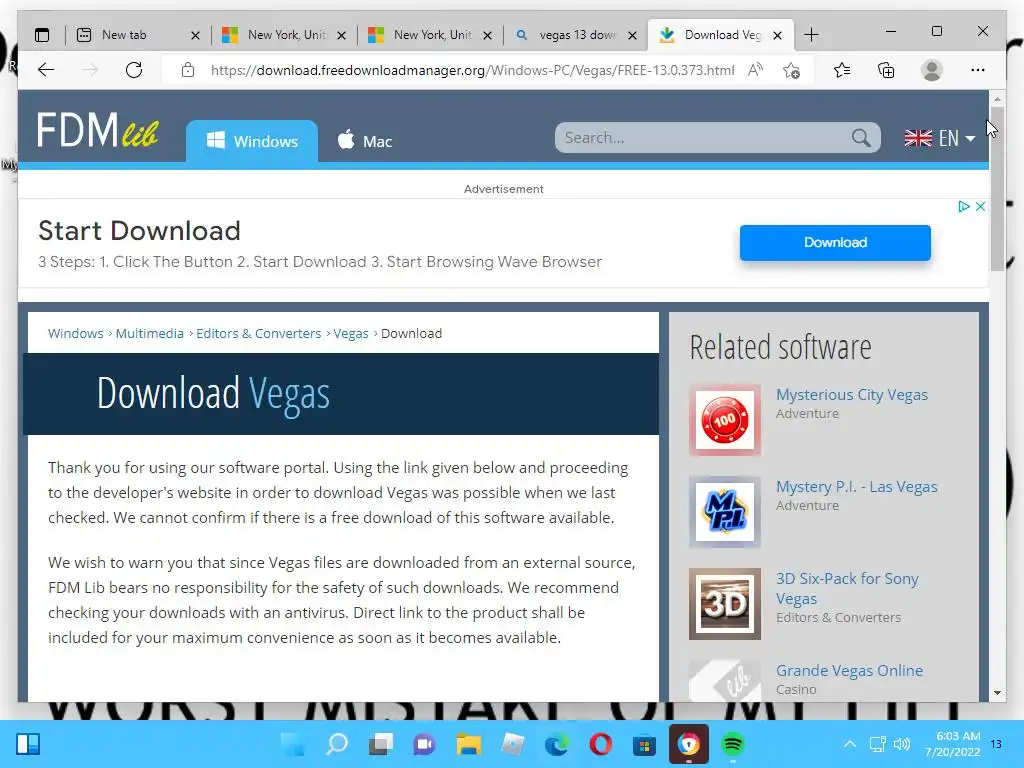Screen dimensions: 1024x768
Task: Open Spotify from the taskbar
Action: click(x=733, y=744)
